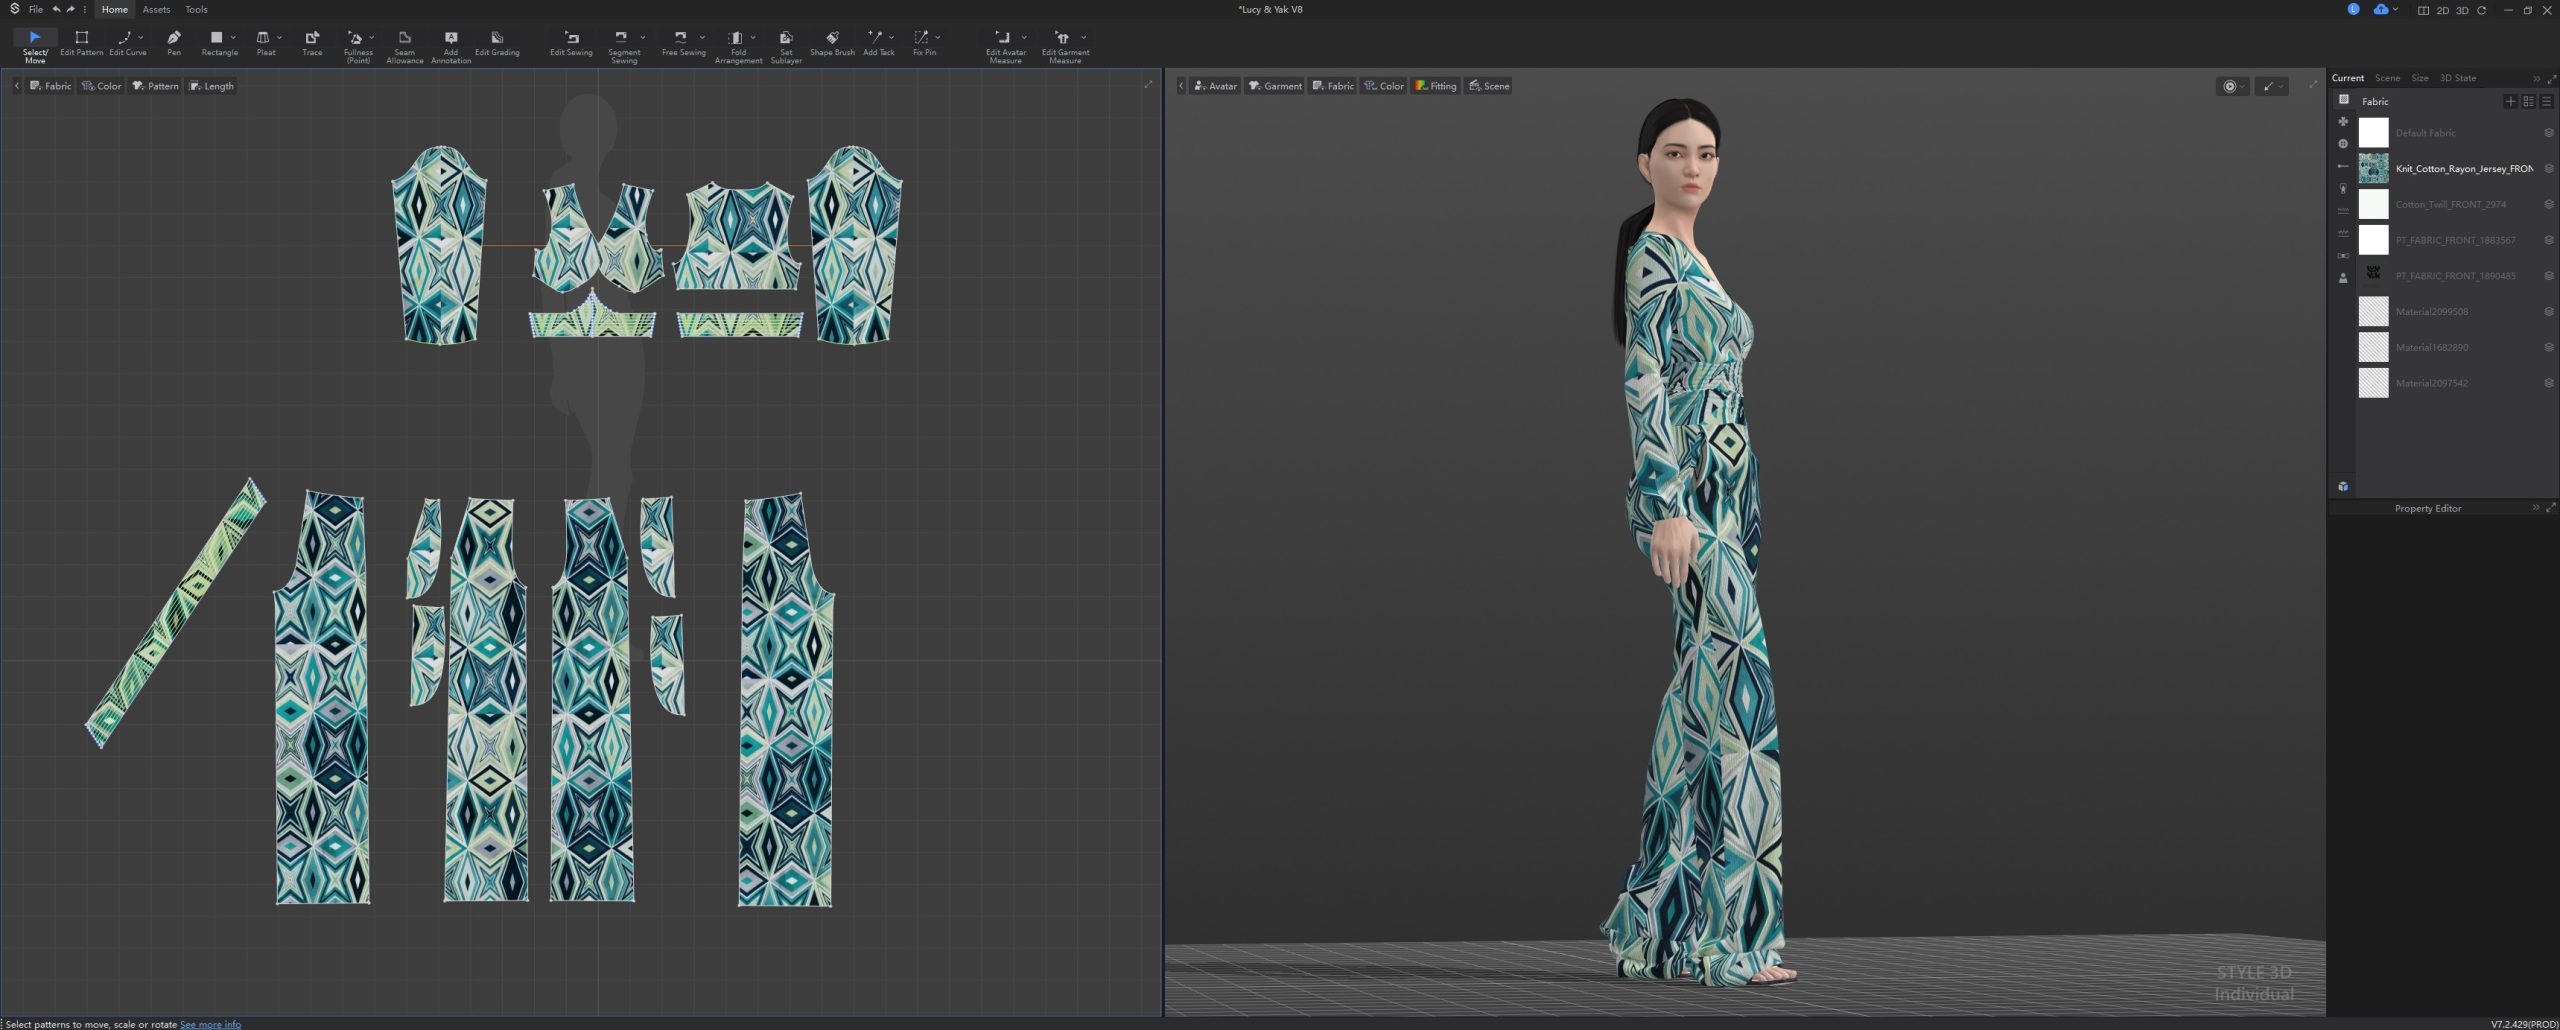Click the undo arrow in title bar
The image size is (2560, 1030).
click(56, 9)
